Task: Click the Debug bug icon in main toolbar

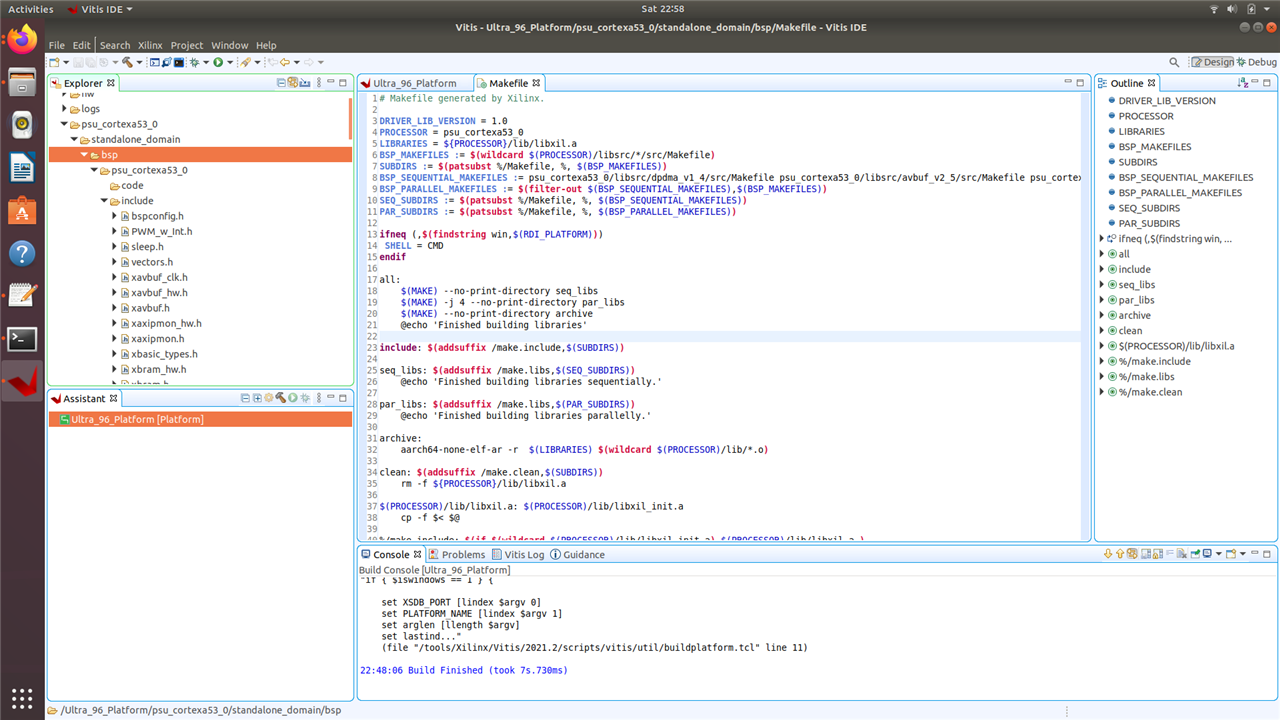Action: pyautogui.click(x=194, y=62)
